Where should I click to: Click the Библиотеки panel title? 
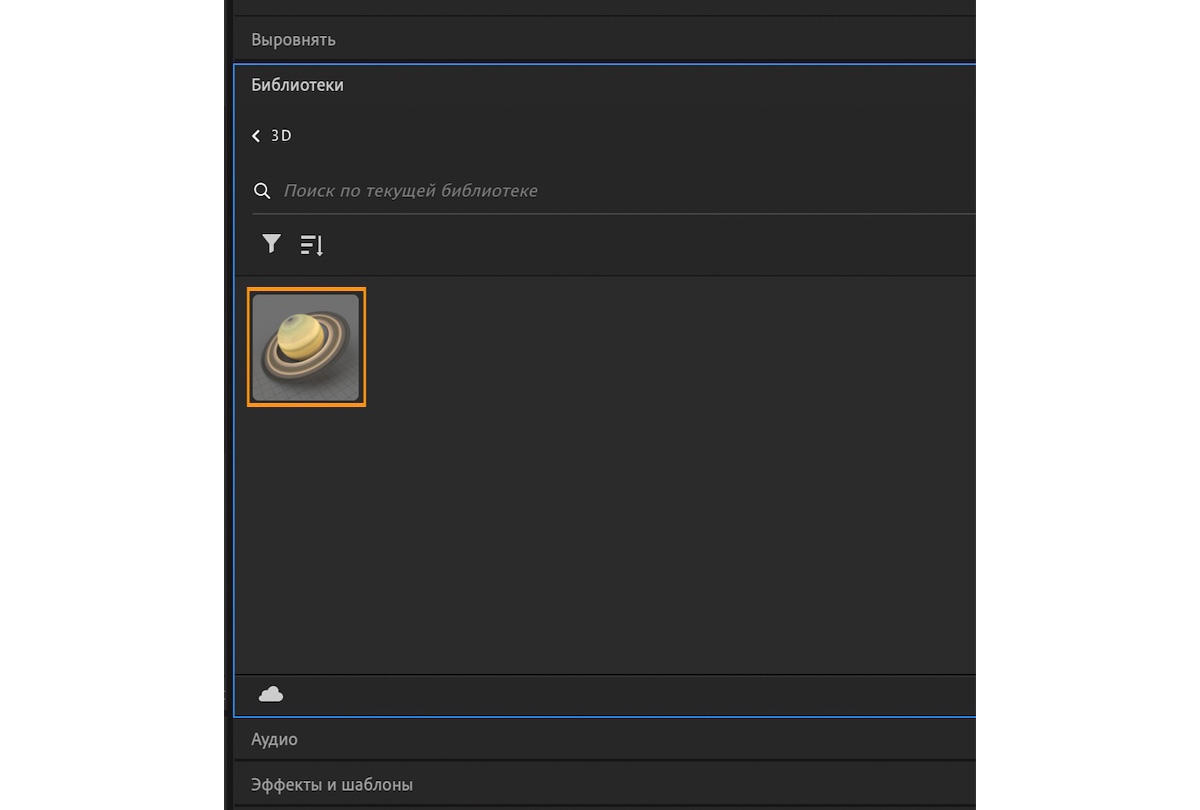coord(297,85)
